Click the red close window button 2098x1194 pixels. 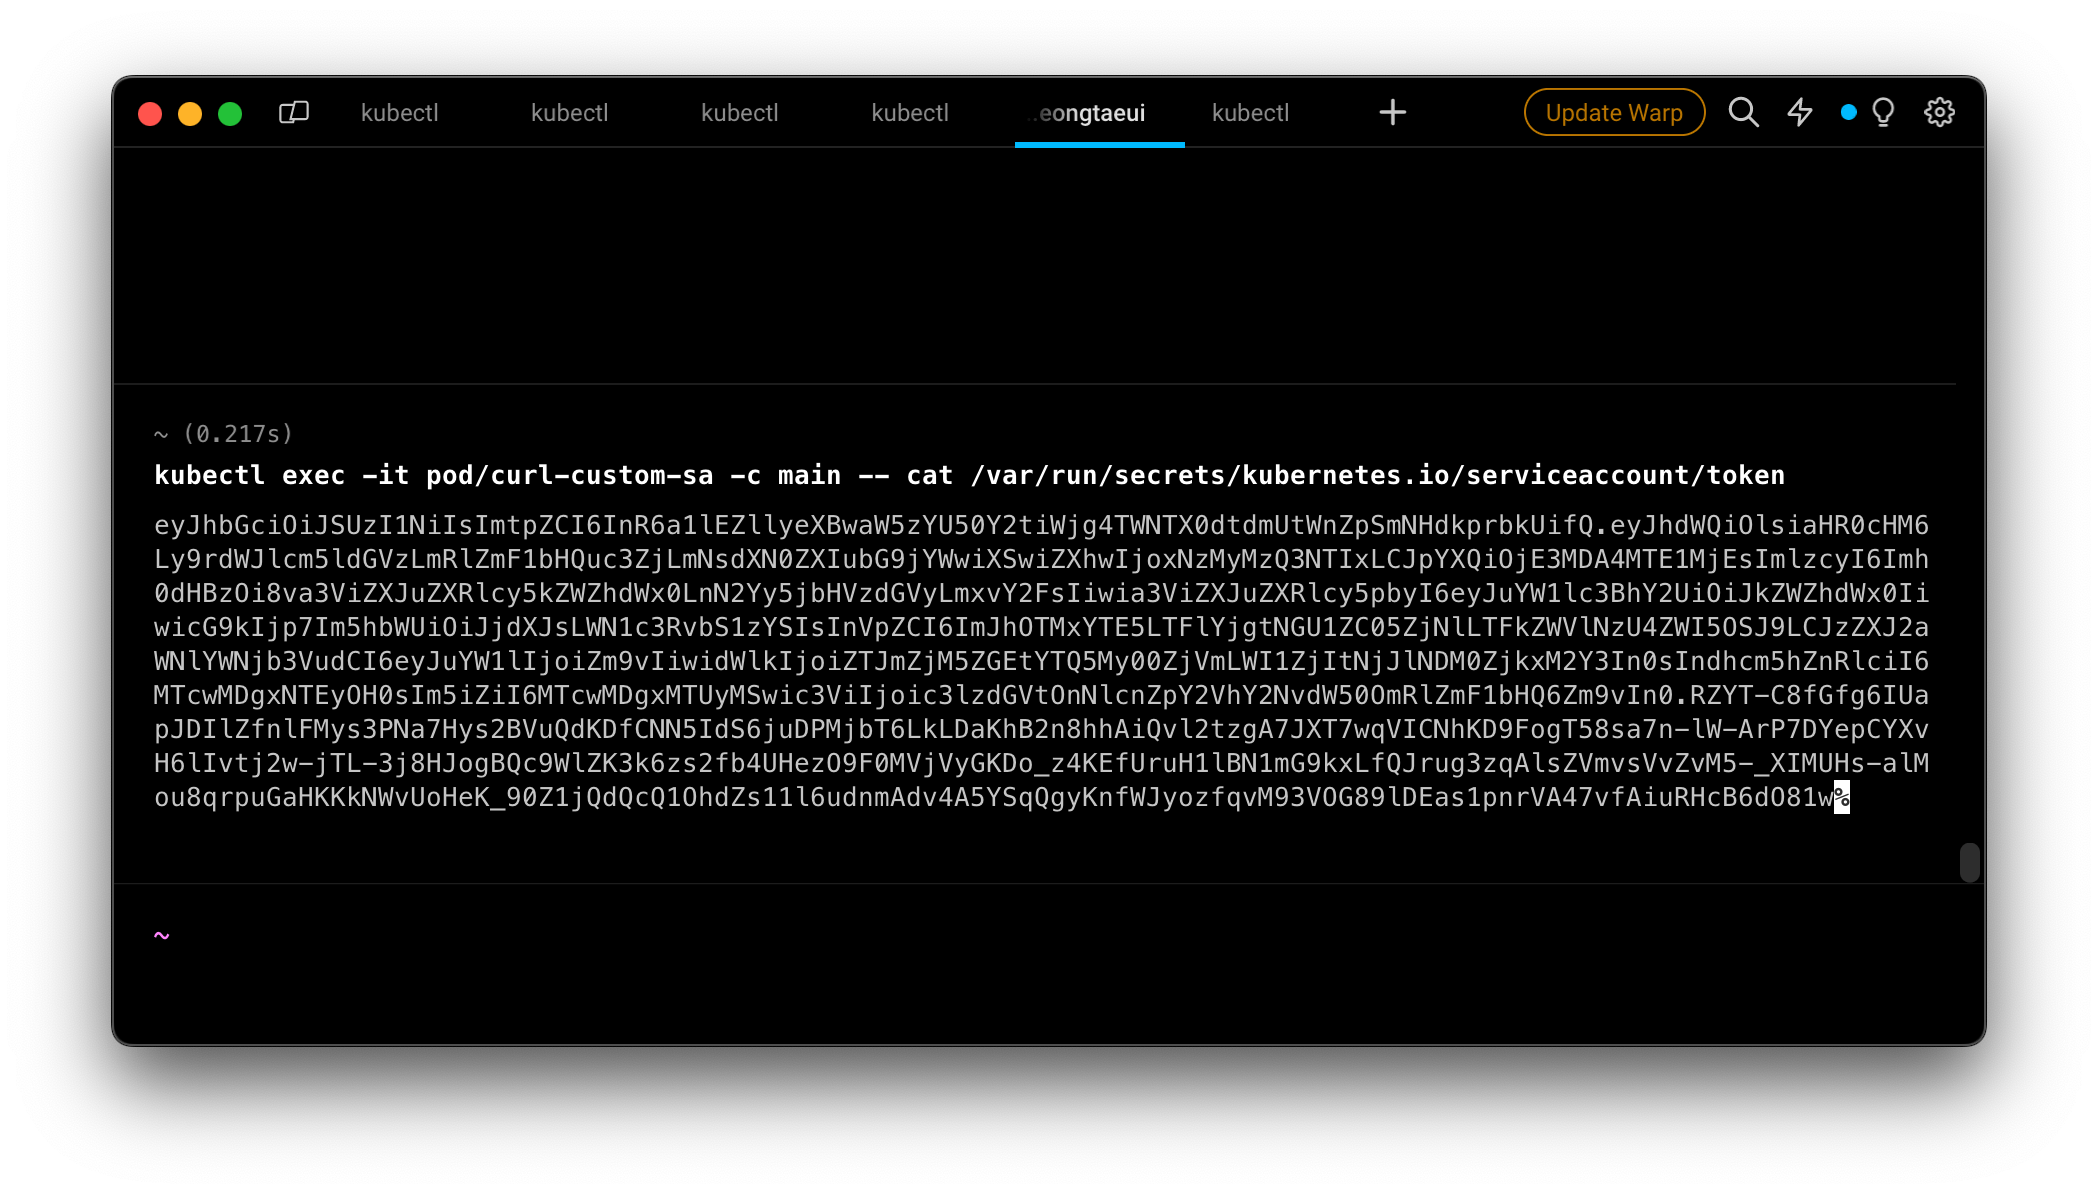click(x=150, y=114)
